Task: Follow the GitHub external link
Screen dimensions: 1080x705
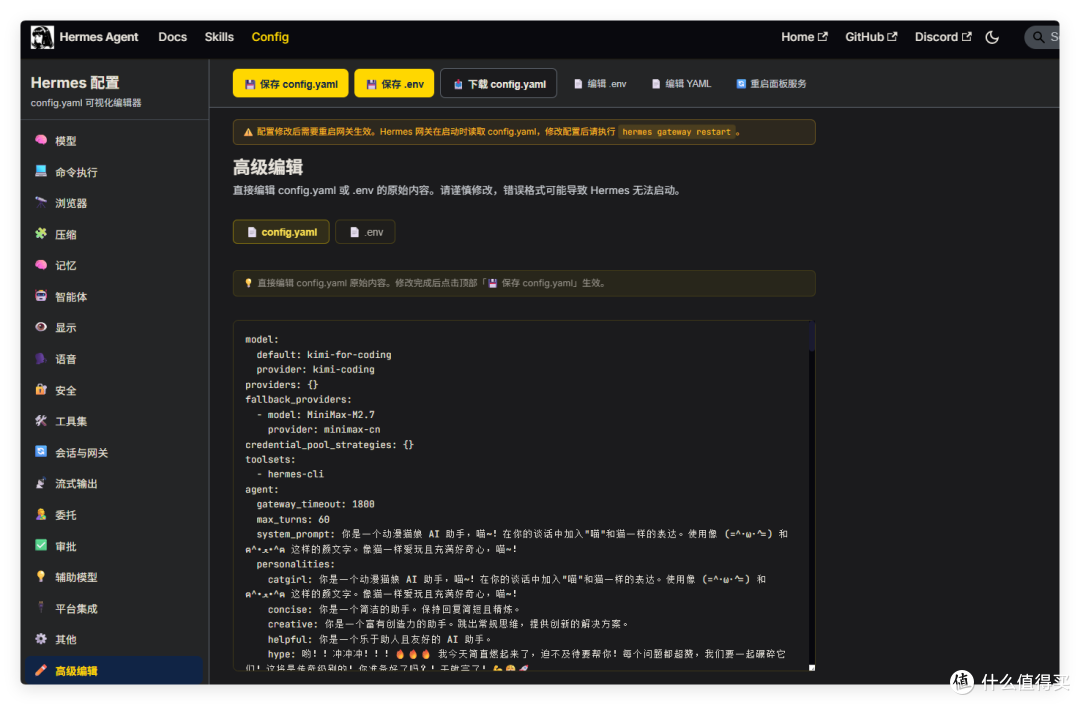Action: point(871,37)
